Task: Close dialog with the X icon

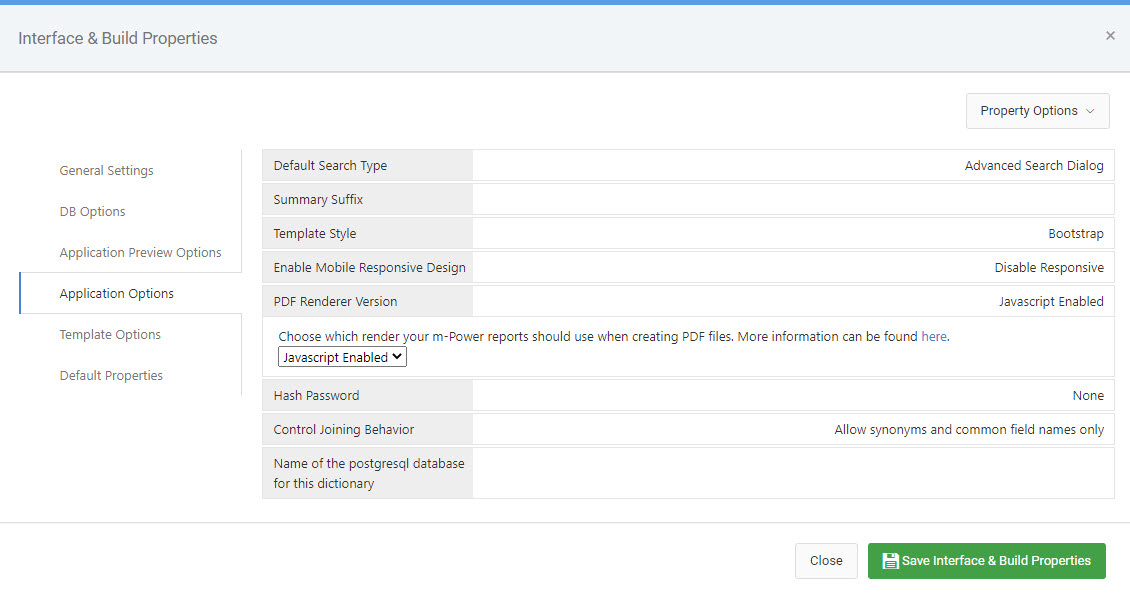Action: (1110, 35)
